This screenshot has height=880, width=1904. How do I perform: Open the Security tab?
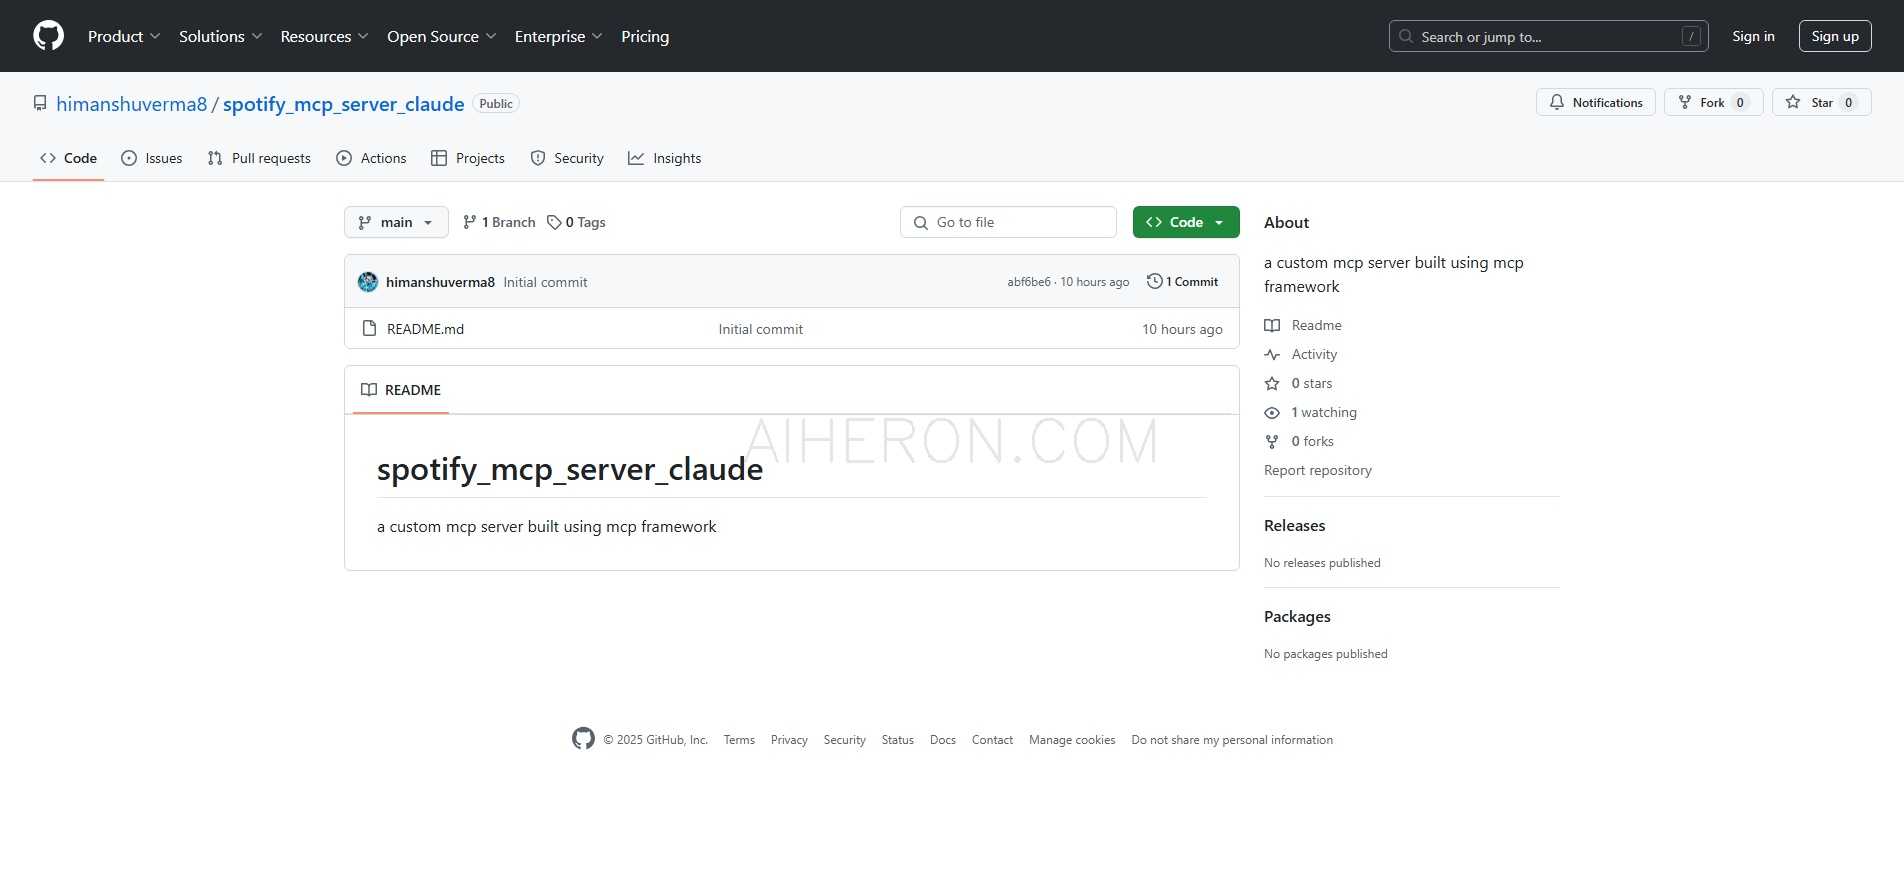[567, 158]
